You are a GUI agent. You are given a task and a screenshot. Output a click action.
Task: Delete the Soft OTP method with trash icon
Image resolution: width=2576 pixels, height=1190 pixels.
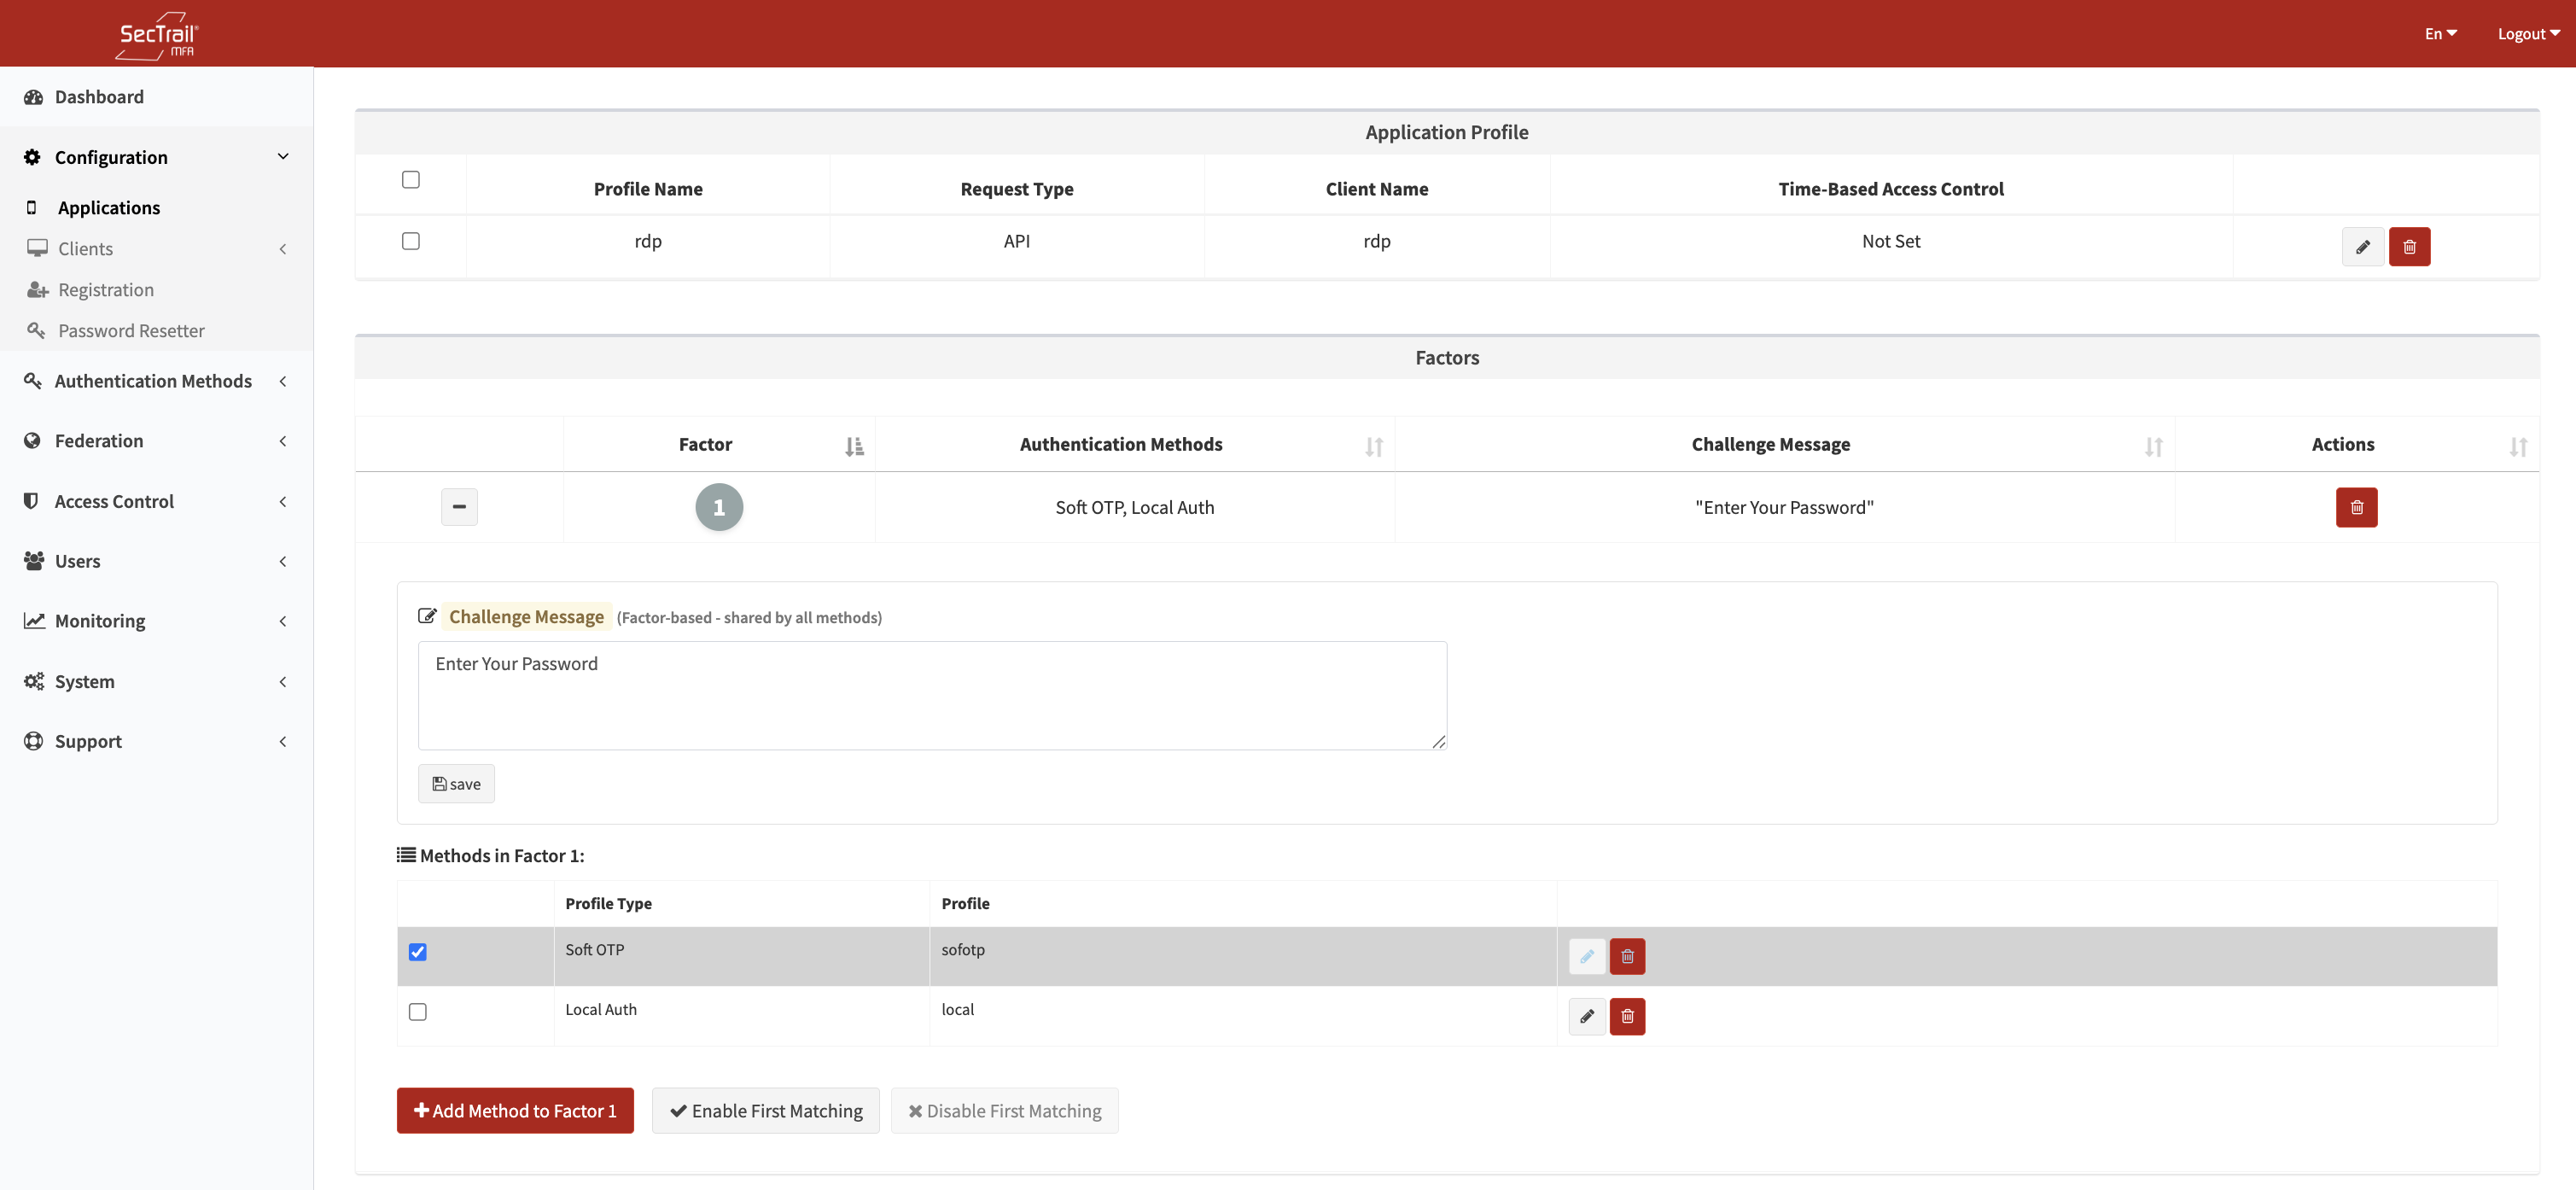1627,956
